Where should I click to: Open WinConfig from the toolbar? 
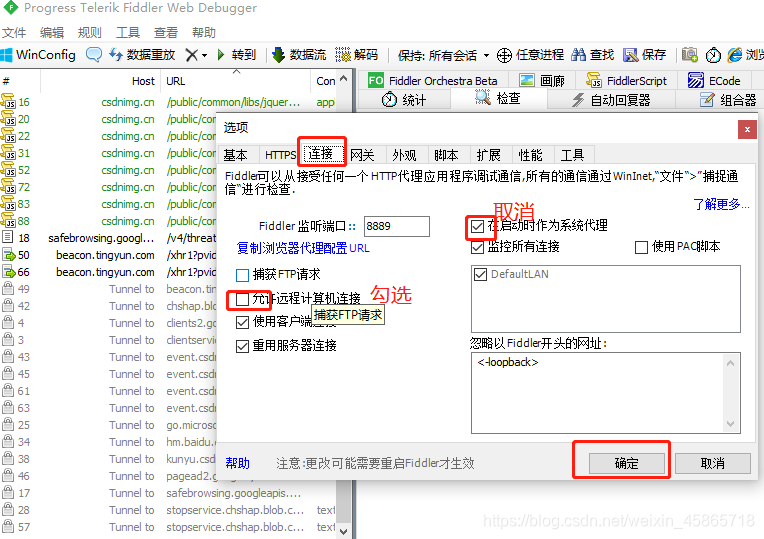[x=38, y=55]
